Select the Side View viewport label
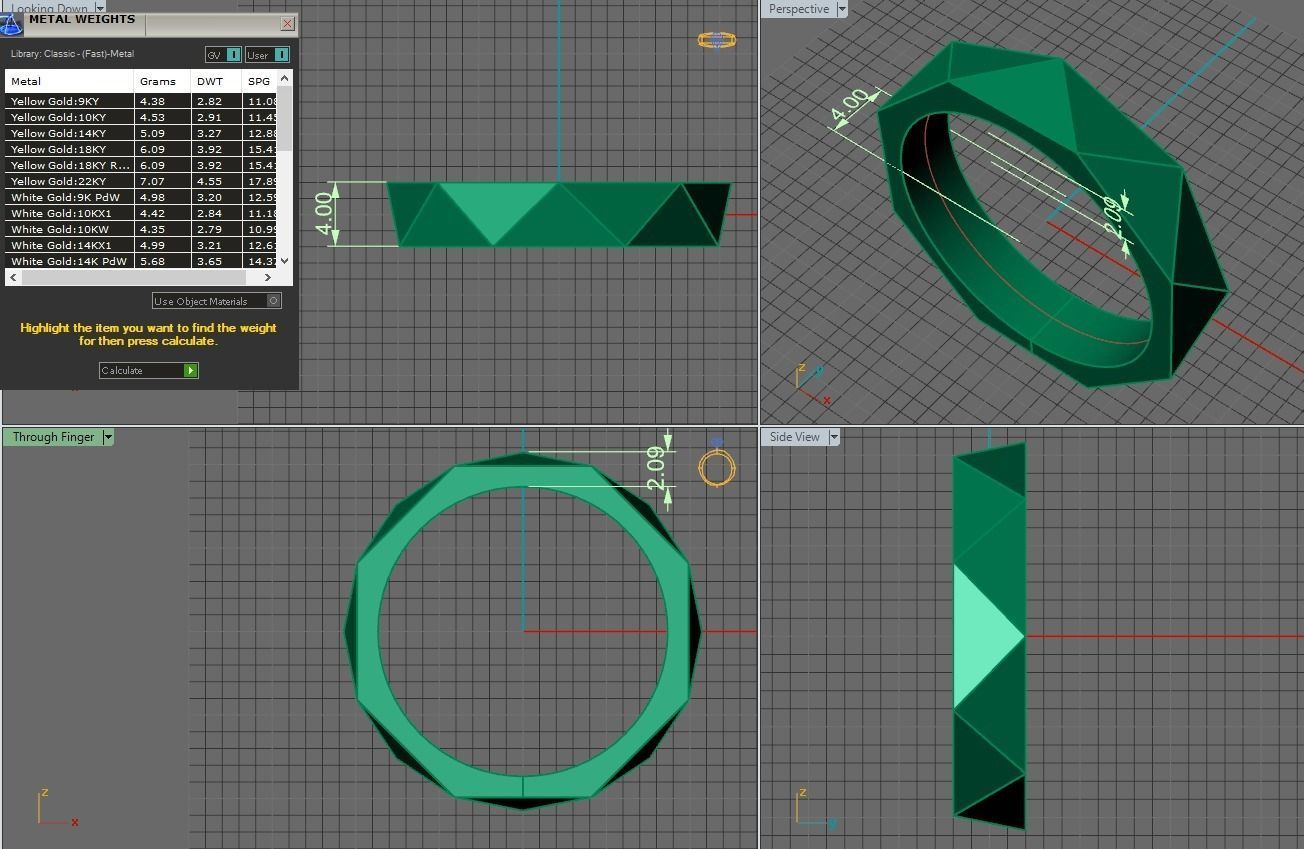Viewport: 1304px width, 849px height. coord(794,437)
